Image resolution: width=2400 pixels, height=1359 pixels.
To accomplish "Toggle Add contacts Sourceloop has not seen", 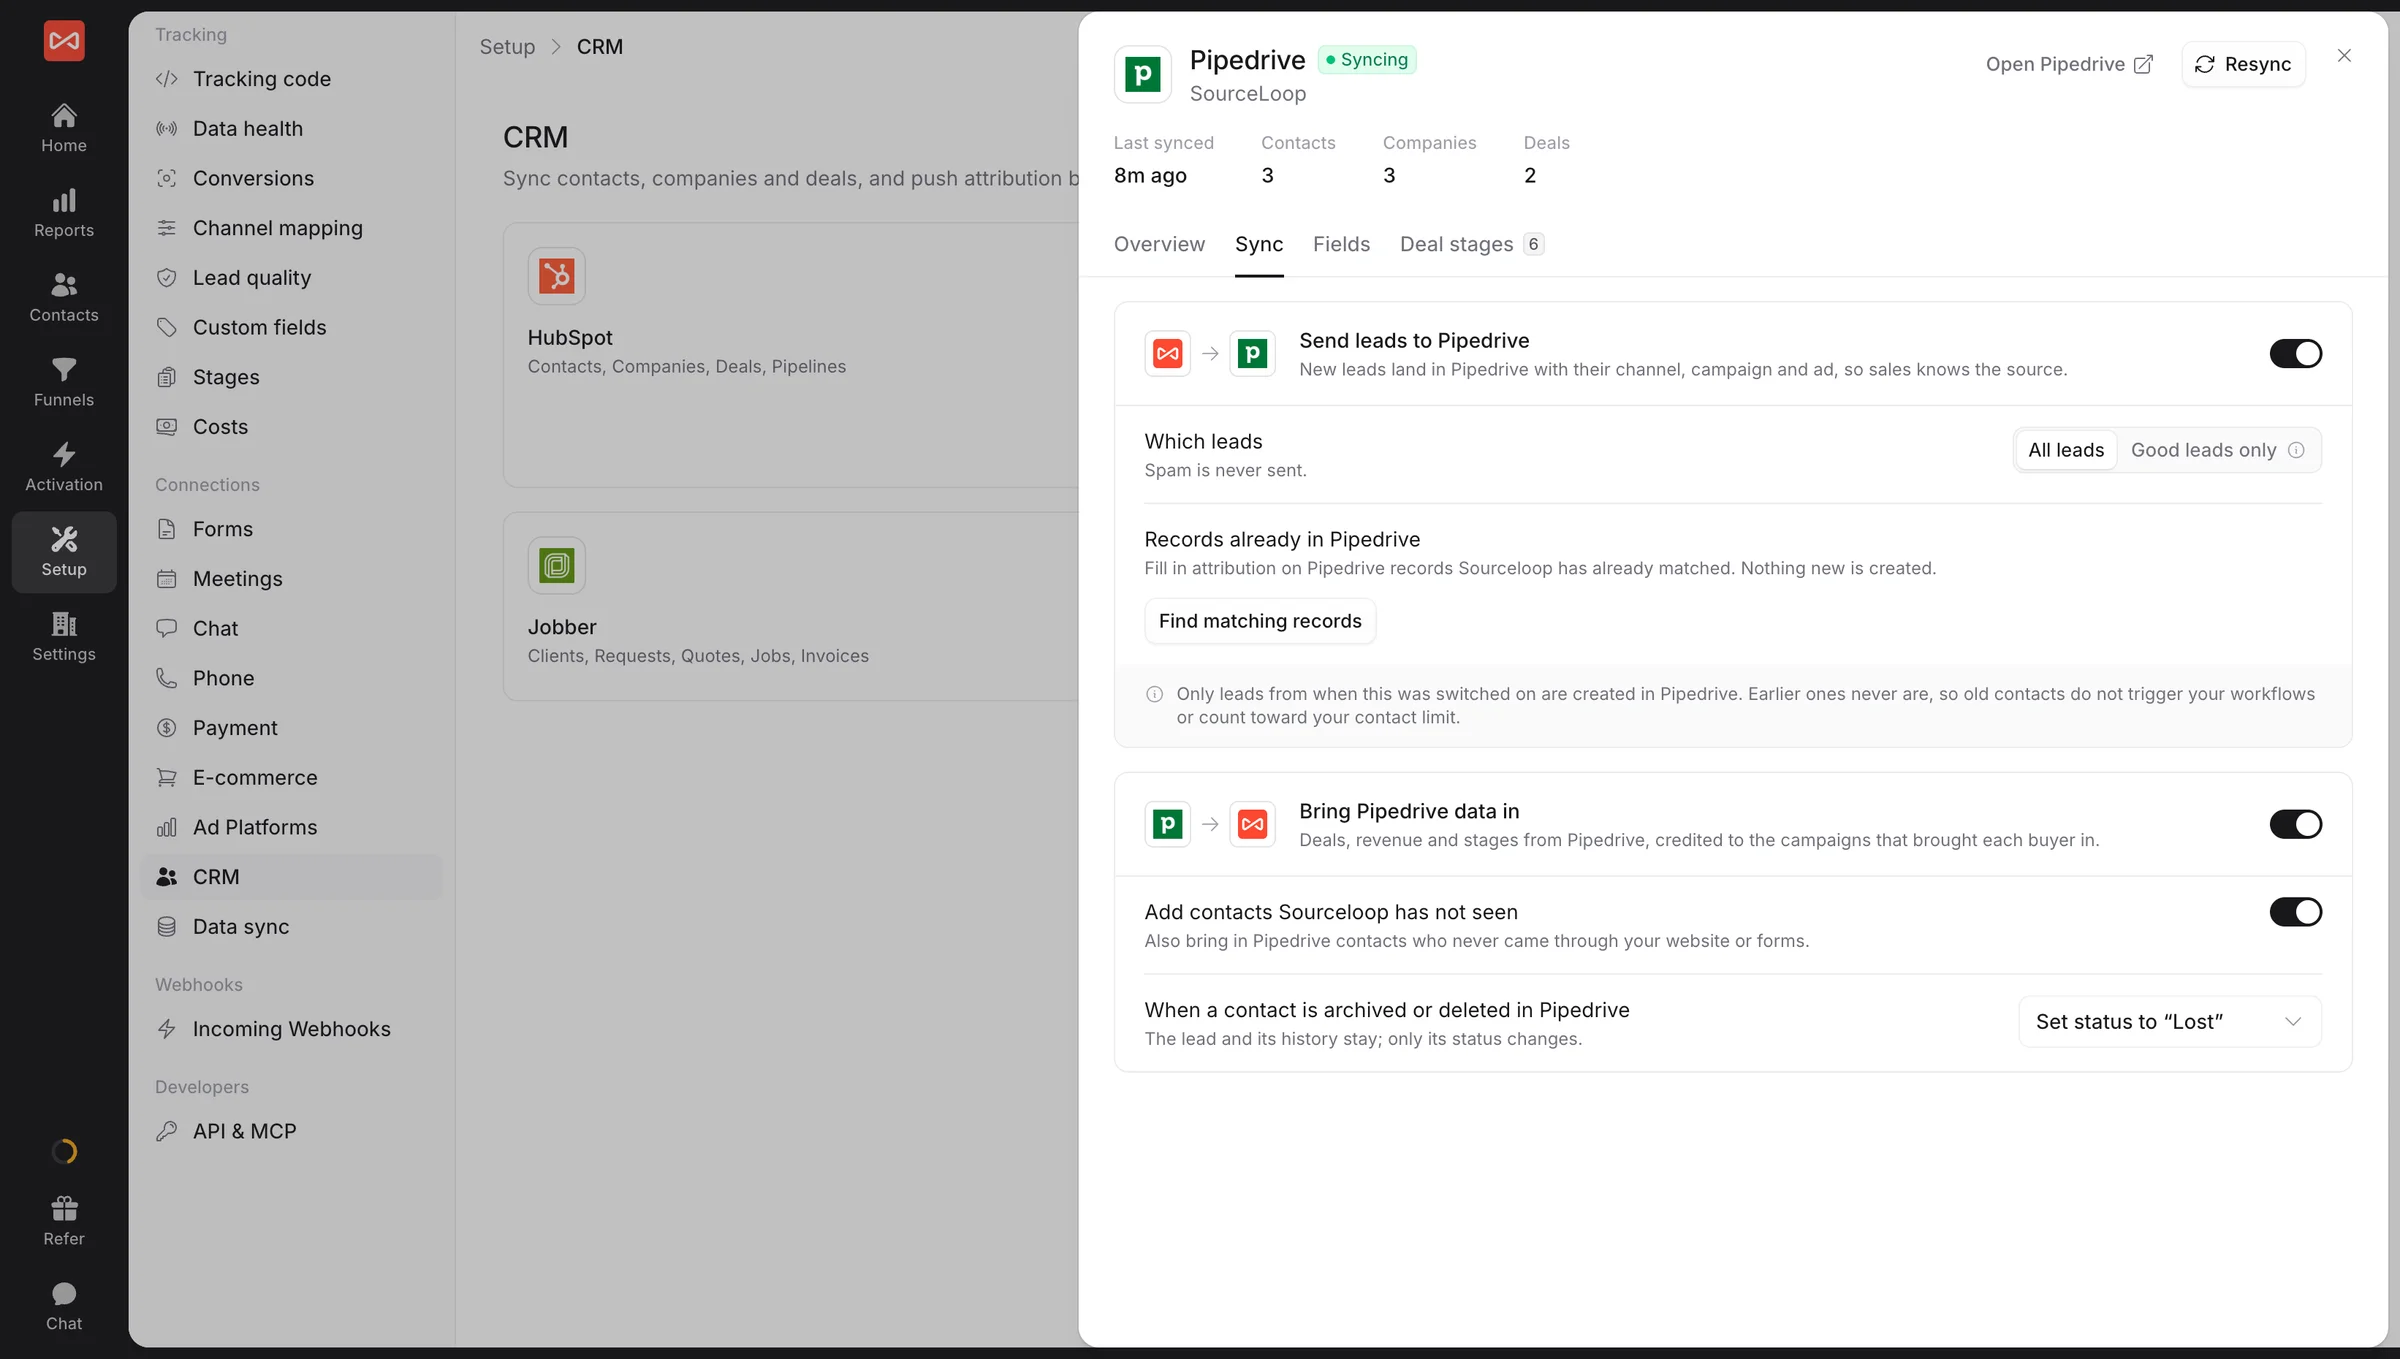I will 2295,912.
